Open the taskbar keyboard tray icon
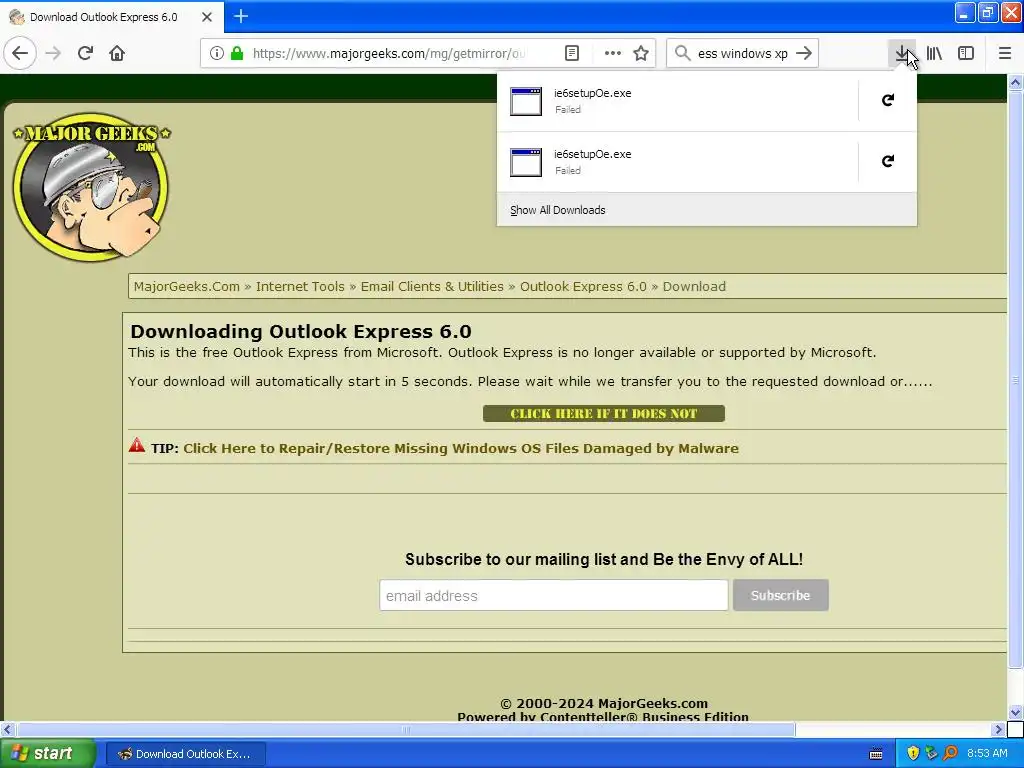The width and height of the screenshot is (1024, 768). point(876,754)
